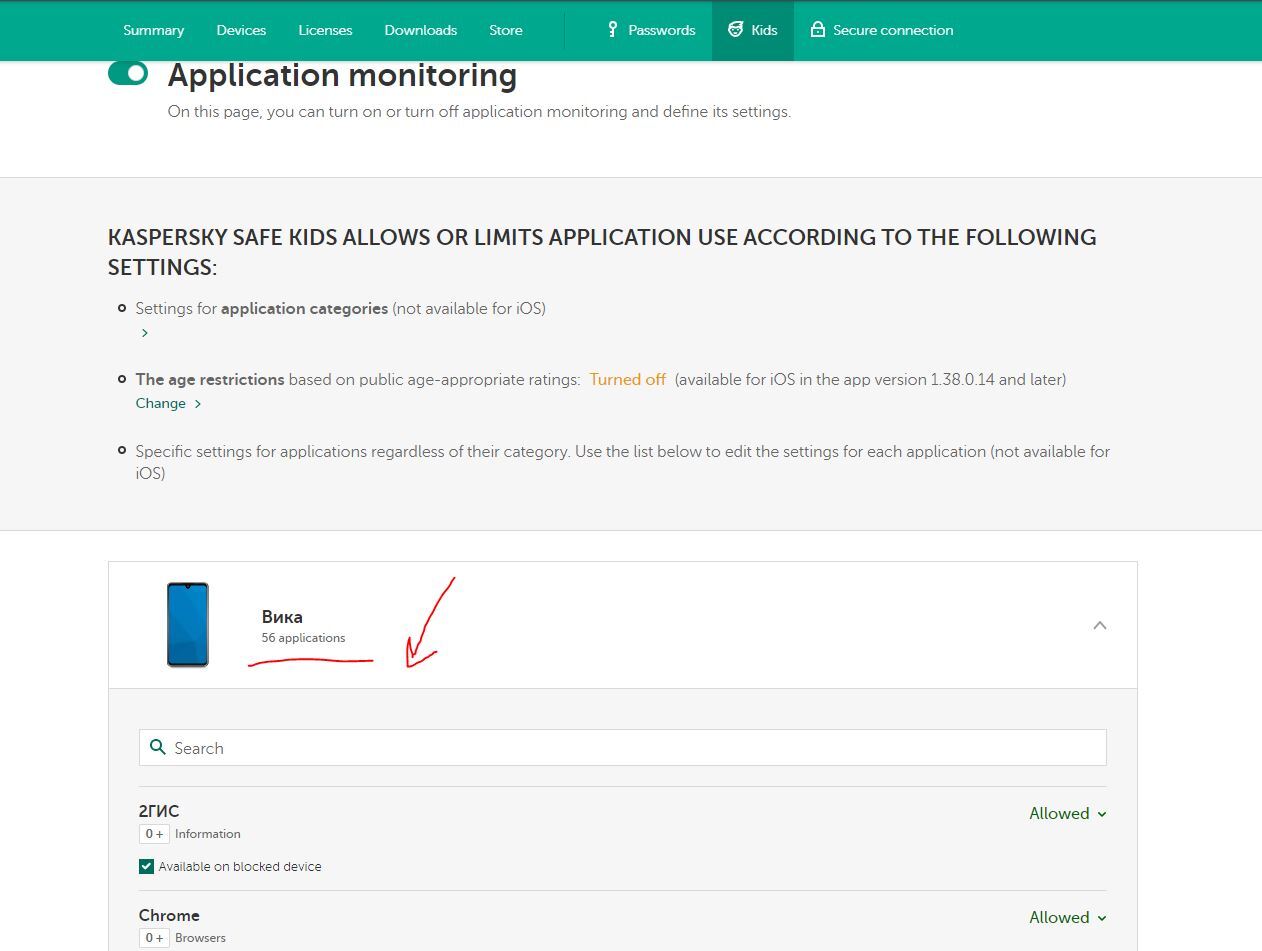Open the Summary tab
1262x951 pixels.
click(x=153, y=30)
